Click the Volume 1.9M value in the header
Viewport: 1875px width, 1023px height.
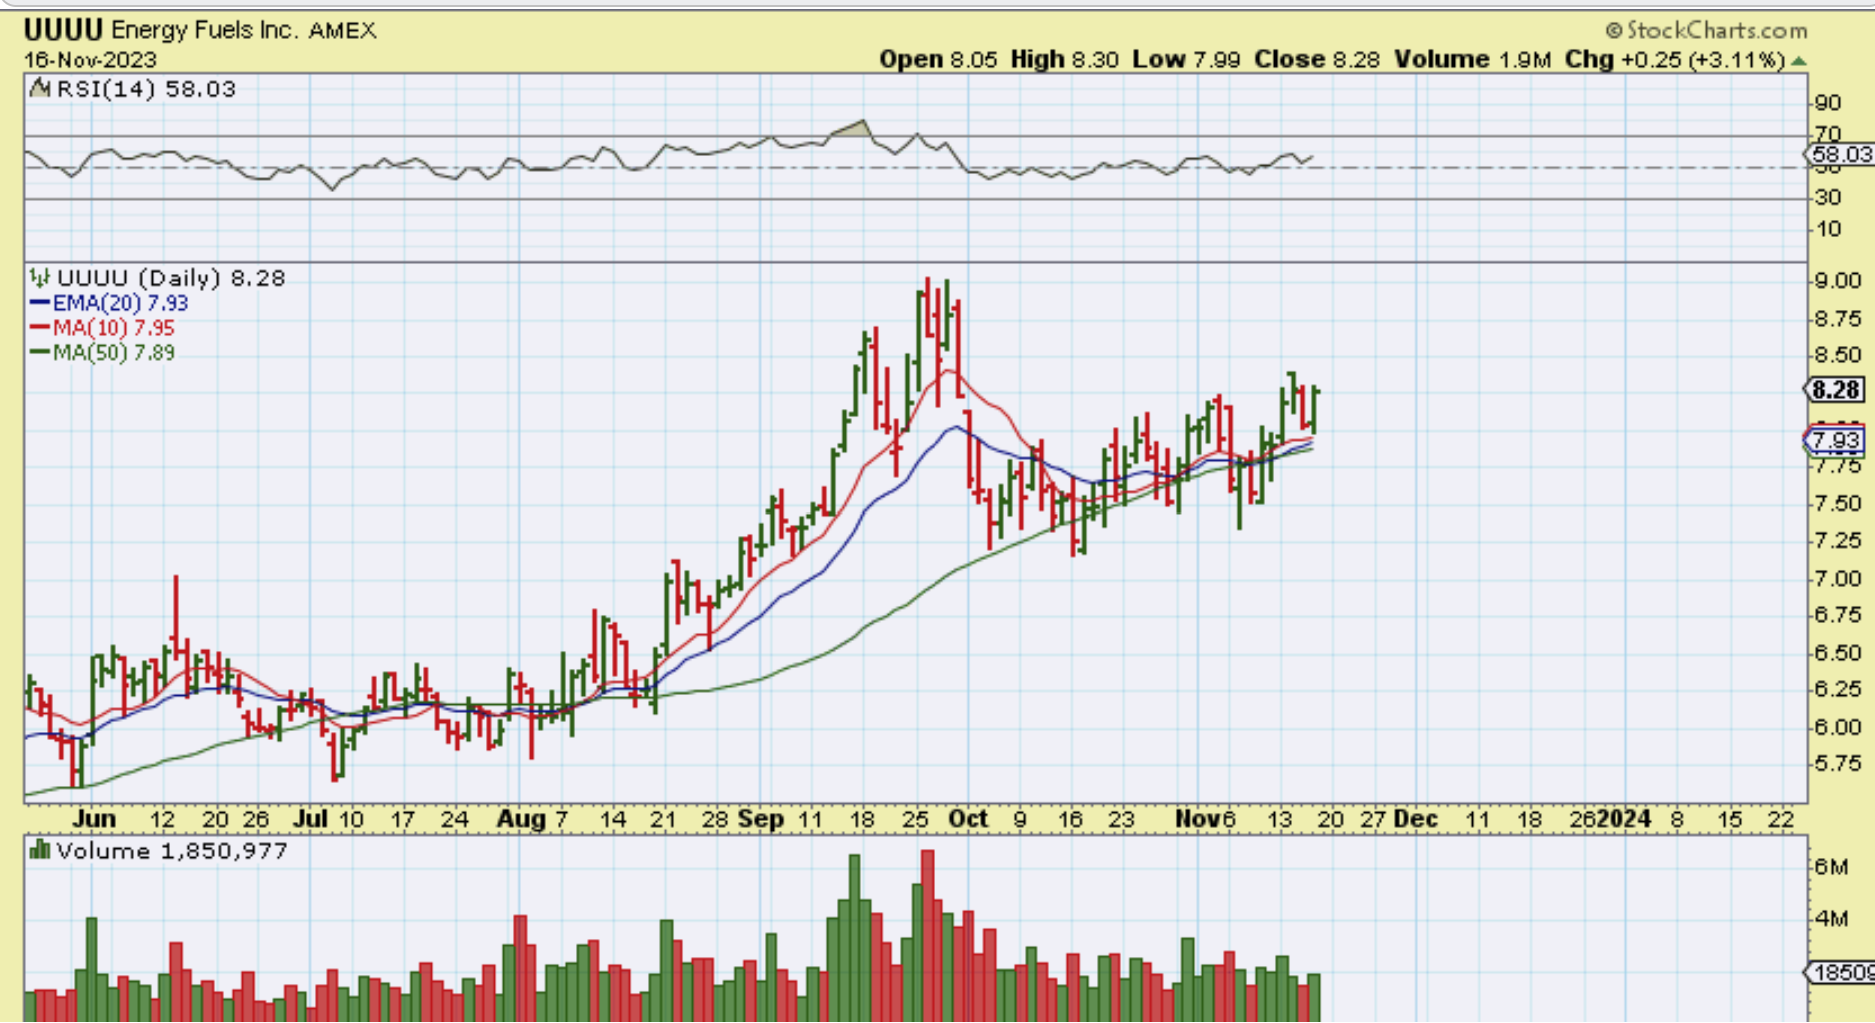(x=1472, y=60)
